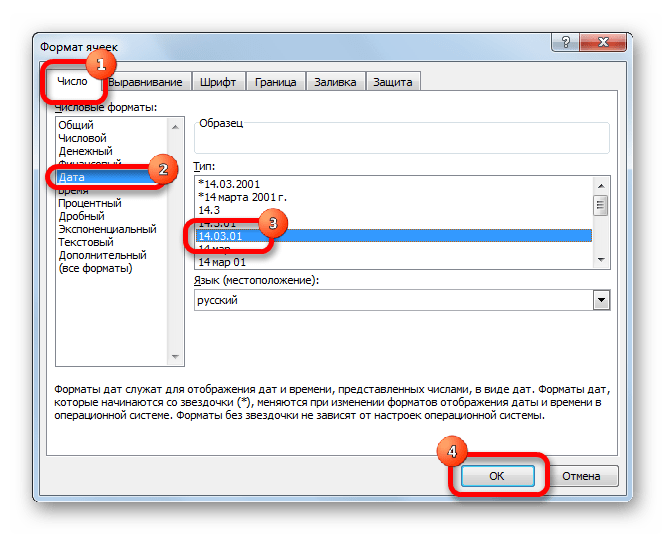Confirm with the OK button
This screenshot has width=666, height=535.
[x=497, y=476]
